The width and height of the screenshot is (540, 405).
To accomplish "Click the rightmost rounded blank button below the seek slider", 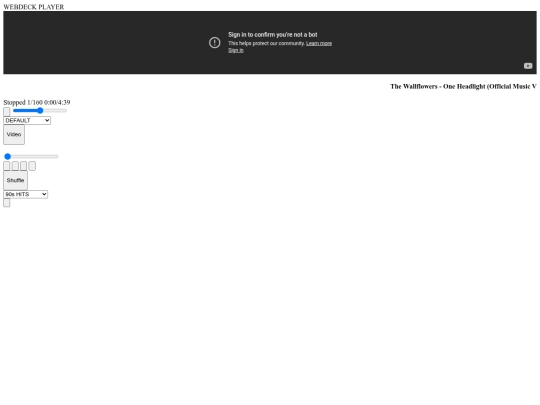I will click(32, 166).
